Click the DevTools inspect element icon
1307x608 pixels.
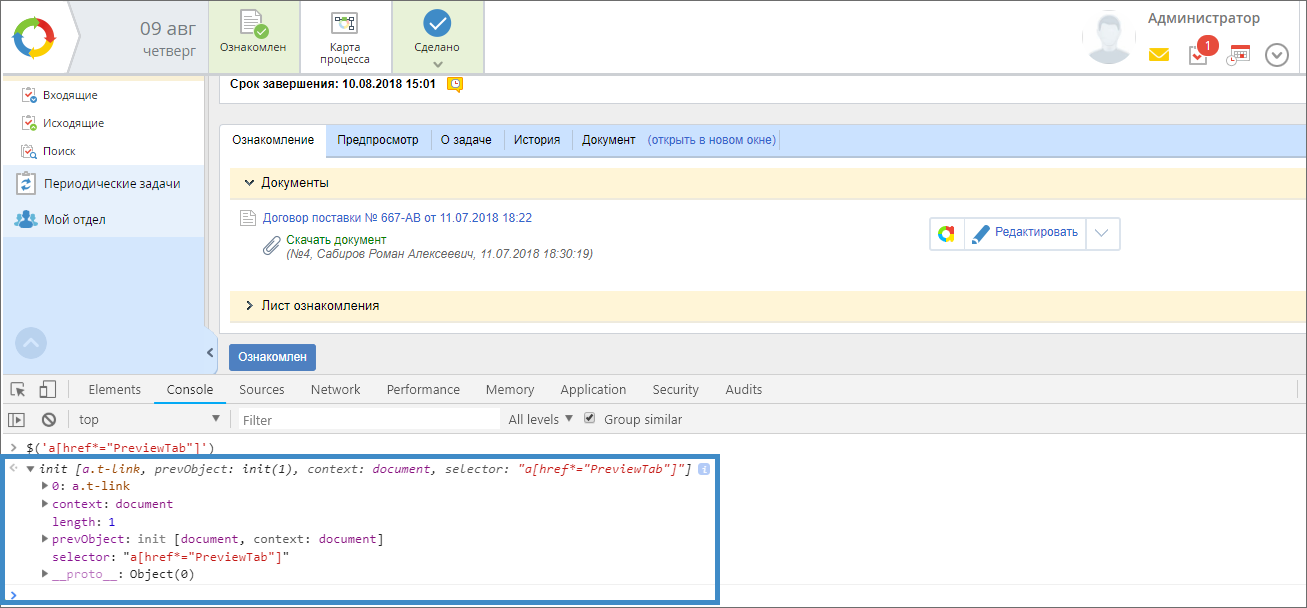coord(18,390)
